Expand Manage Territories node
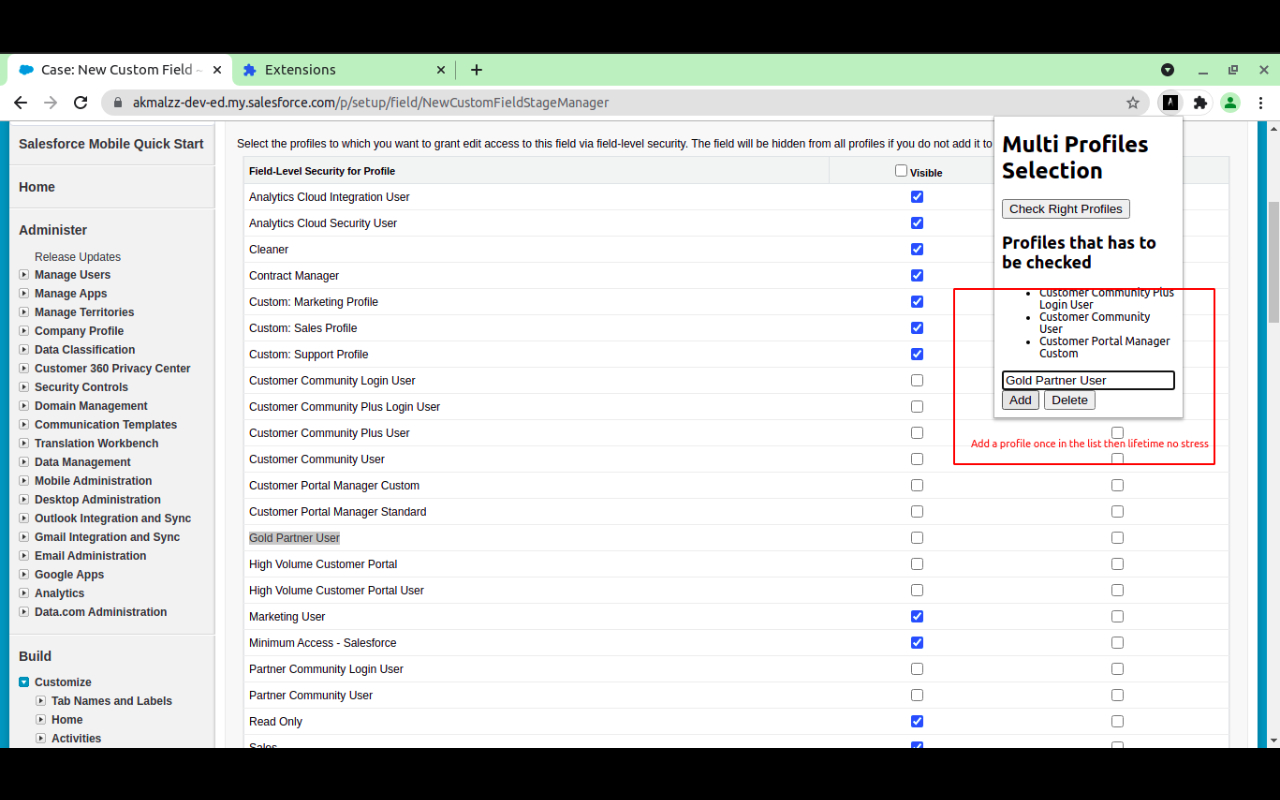 24,312
